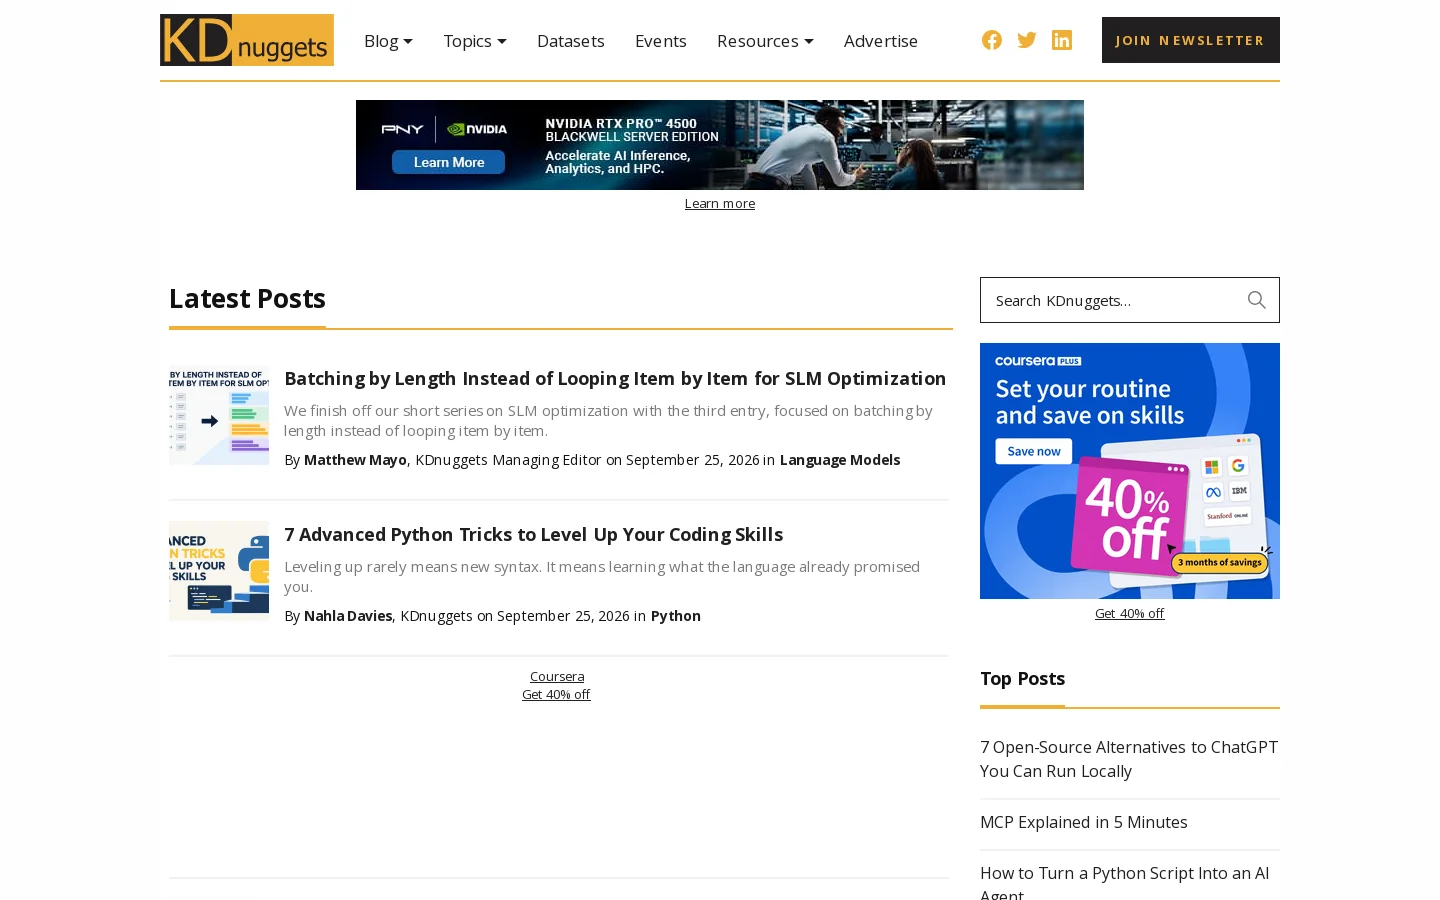
Task: Click the Batching by Length post summary text
Action: coord(608,420)
